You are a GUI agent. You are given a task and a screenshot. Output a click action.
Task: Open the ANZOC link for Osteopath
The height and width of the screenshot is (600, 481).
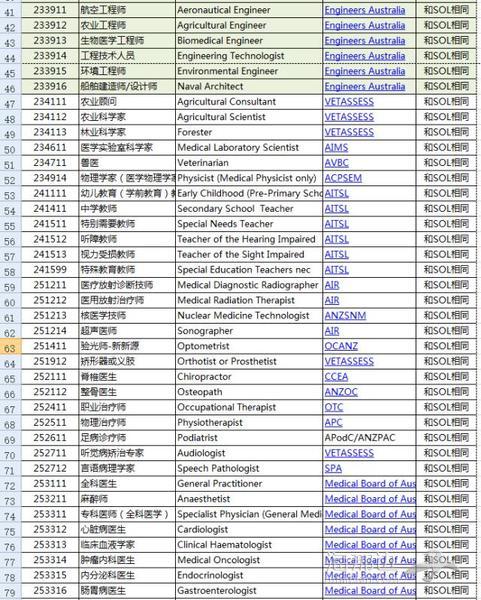click(341, 392)
